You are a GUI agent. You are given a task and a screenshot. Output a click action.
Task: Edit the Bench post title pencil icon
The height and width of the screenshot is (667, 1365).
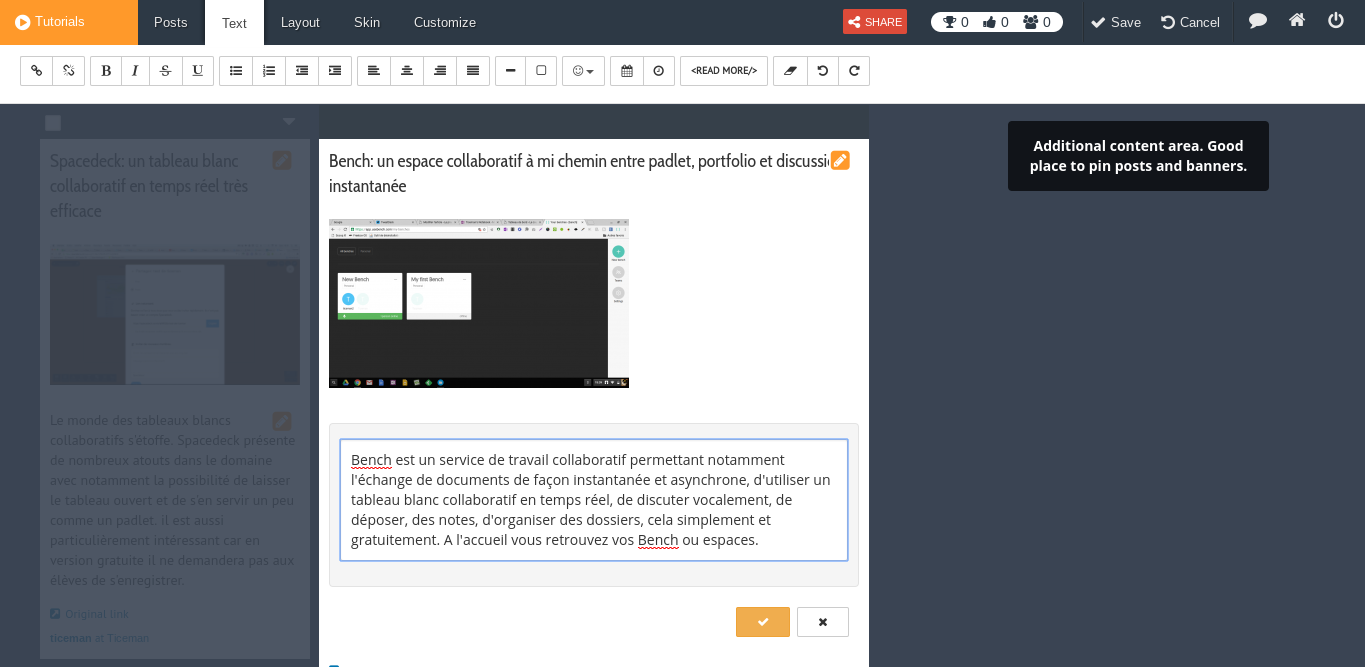point(840,160)
